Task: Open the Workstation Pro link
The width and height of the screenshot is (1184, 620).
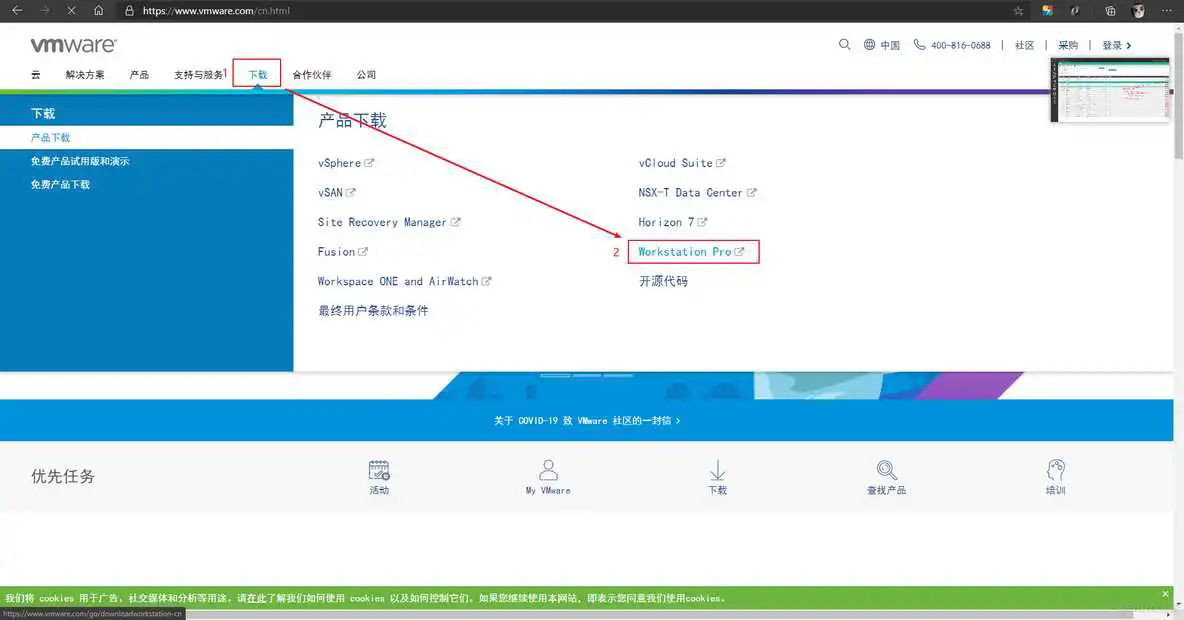Action: (x=687, y=251)
